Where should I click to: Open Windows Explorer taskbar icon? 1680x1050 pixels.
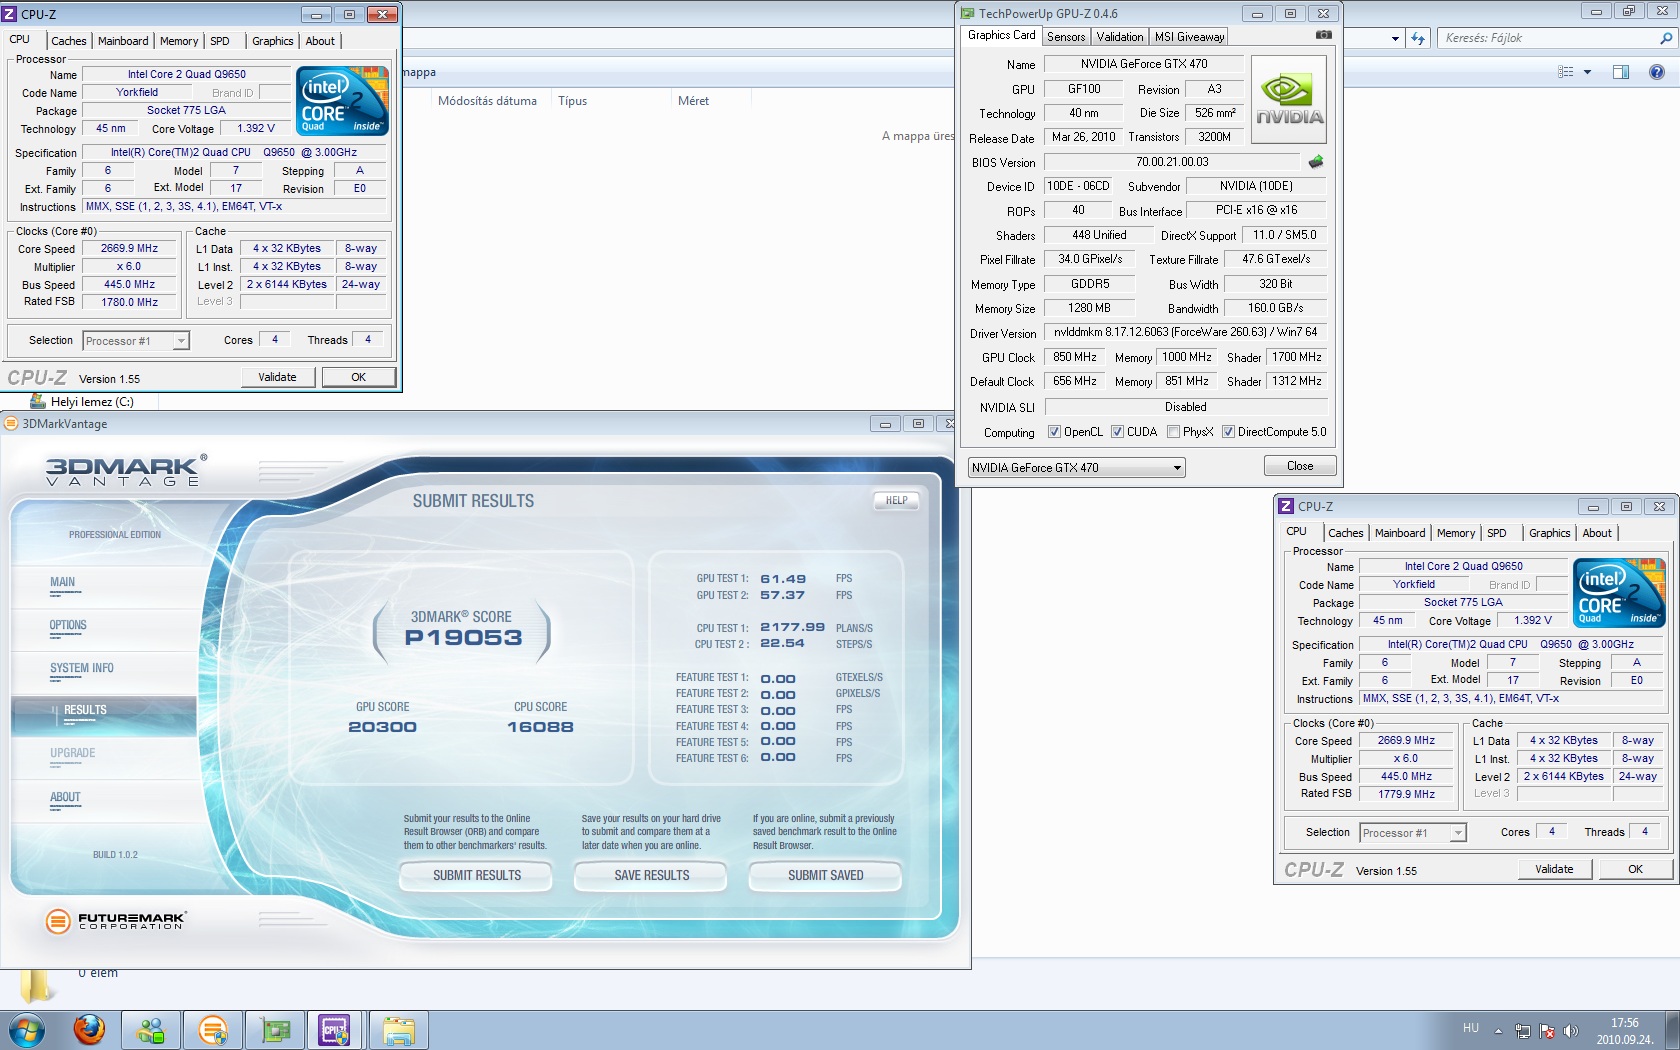click(399, 1030)
